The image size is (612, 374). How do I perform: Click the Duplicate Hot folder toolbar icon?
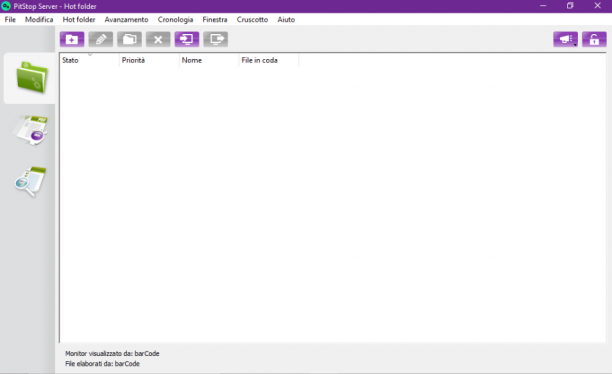130,39
